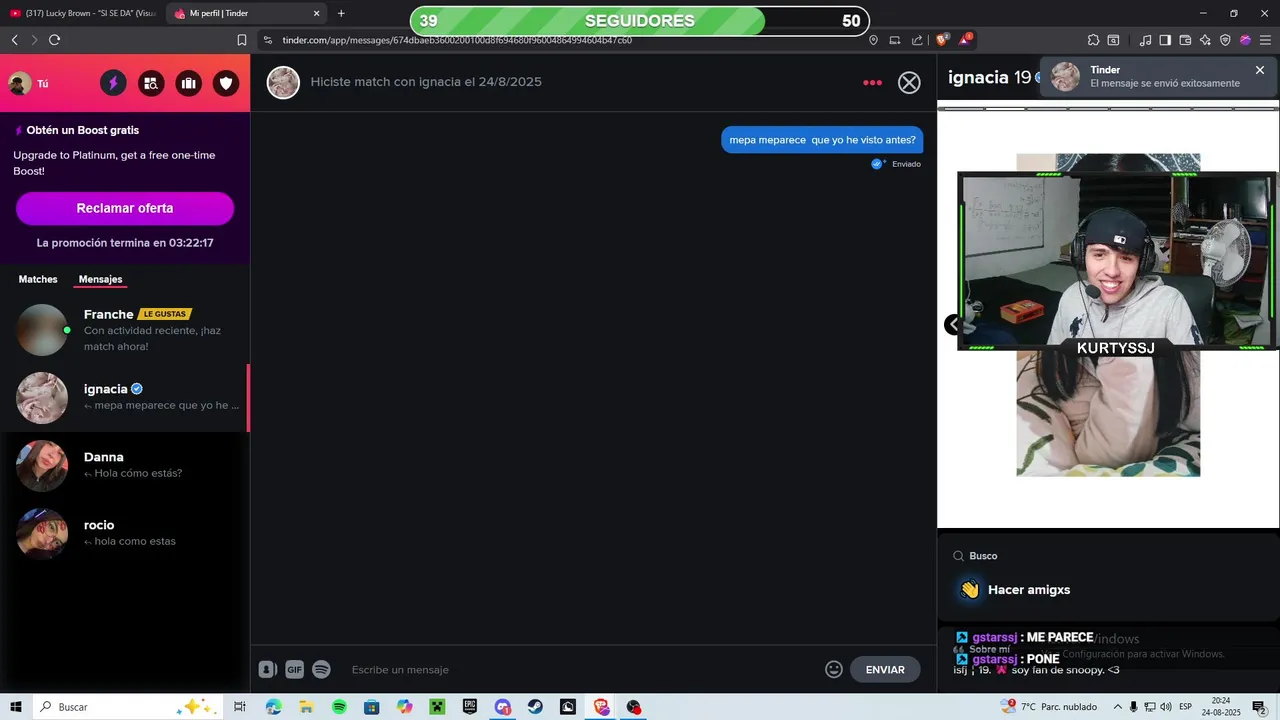Switch to the Lucky Brown YouTube tab
Screen dimensions: 1280x720
point(82,13)
